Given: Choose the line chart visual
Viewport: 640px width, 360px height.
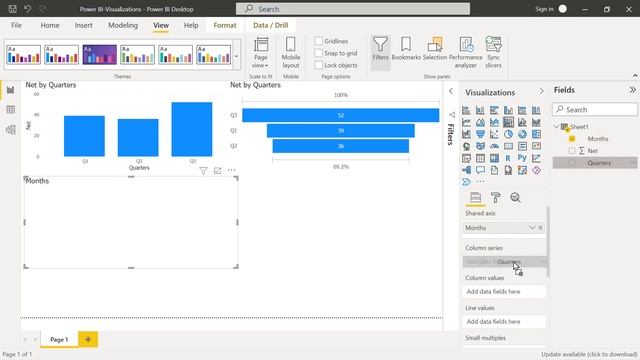Looking at the screenshot, I should coord(466,122).
